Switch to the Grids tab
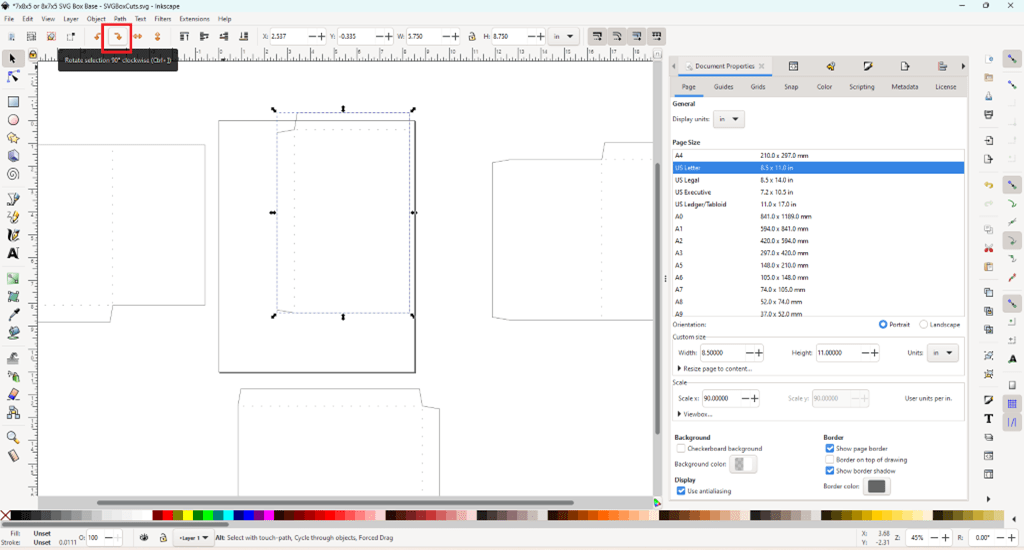The width and height of the screenshot is (1024, 550). coord(758,87)
